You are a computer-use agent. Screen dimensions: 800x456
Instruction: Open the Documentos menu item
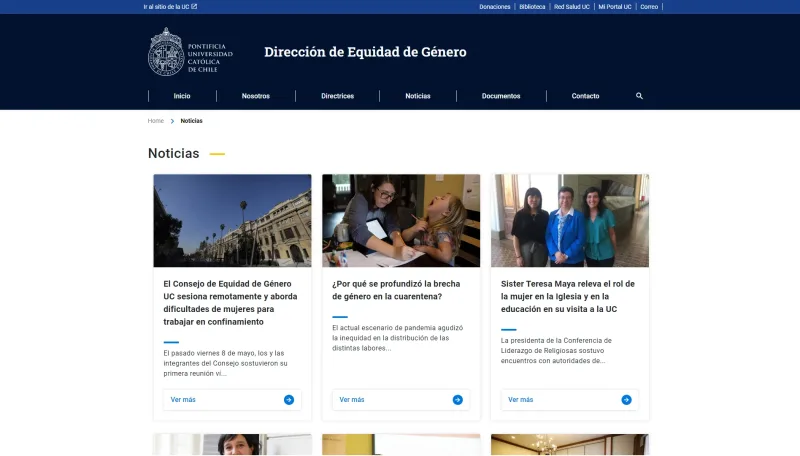click(x=501, y=96)
